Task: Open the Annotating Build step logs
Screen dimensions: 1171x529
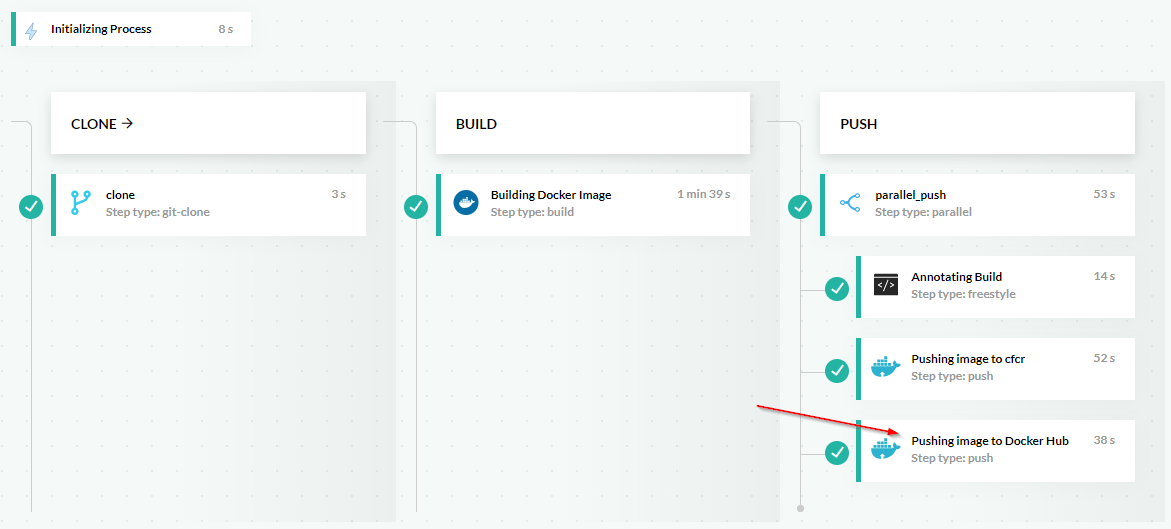Action: (996, 286)
